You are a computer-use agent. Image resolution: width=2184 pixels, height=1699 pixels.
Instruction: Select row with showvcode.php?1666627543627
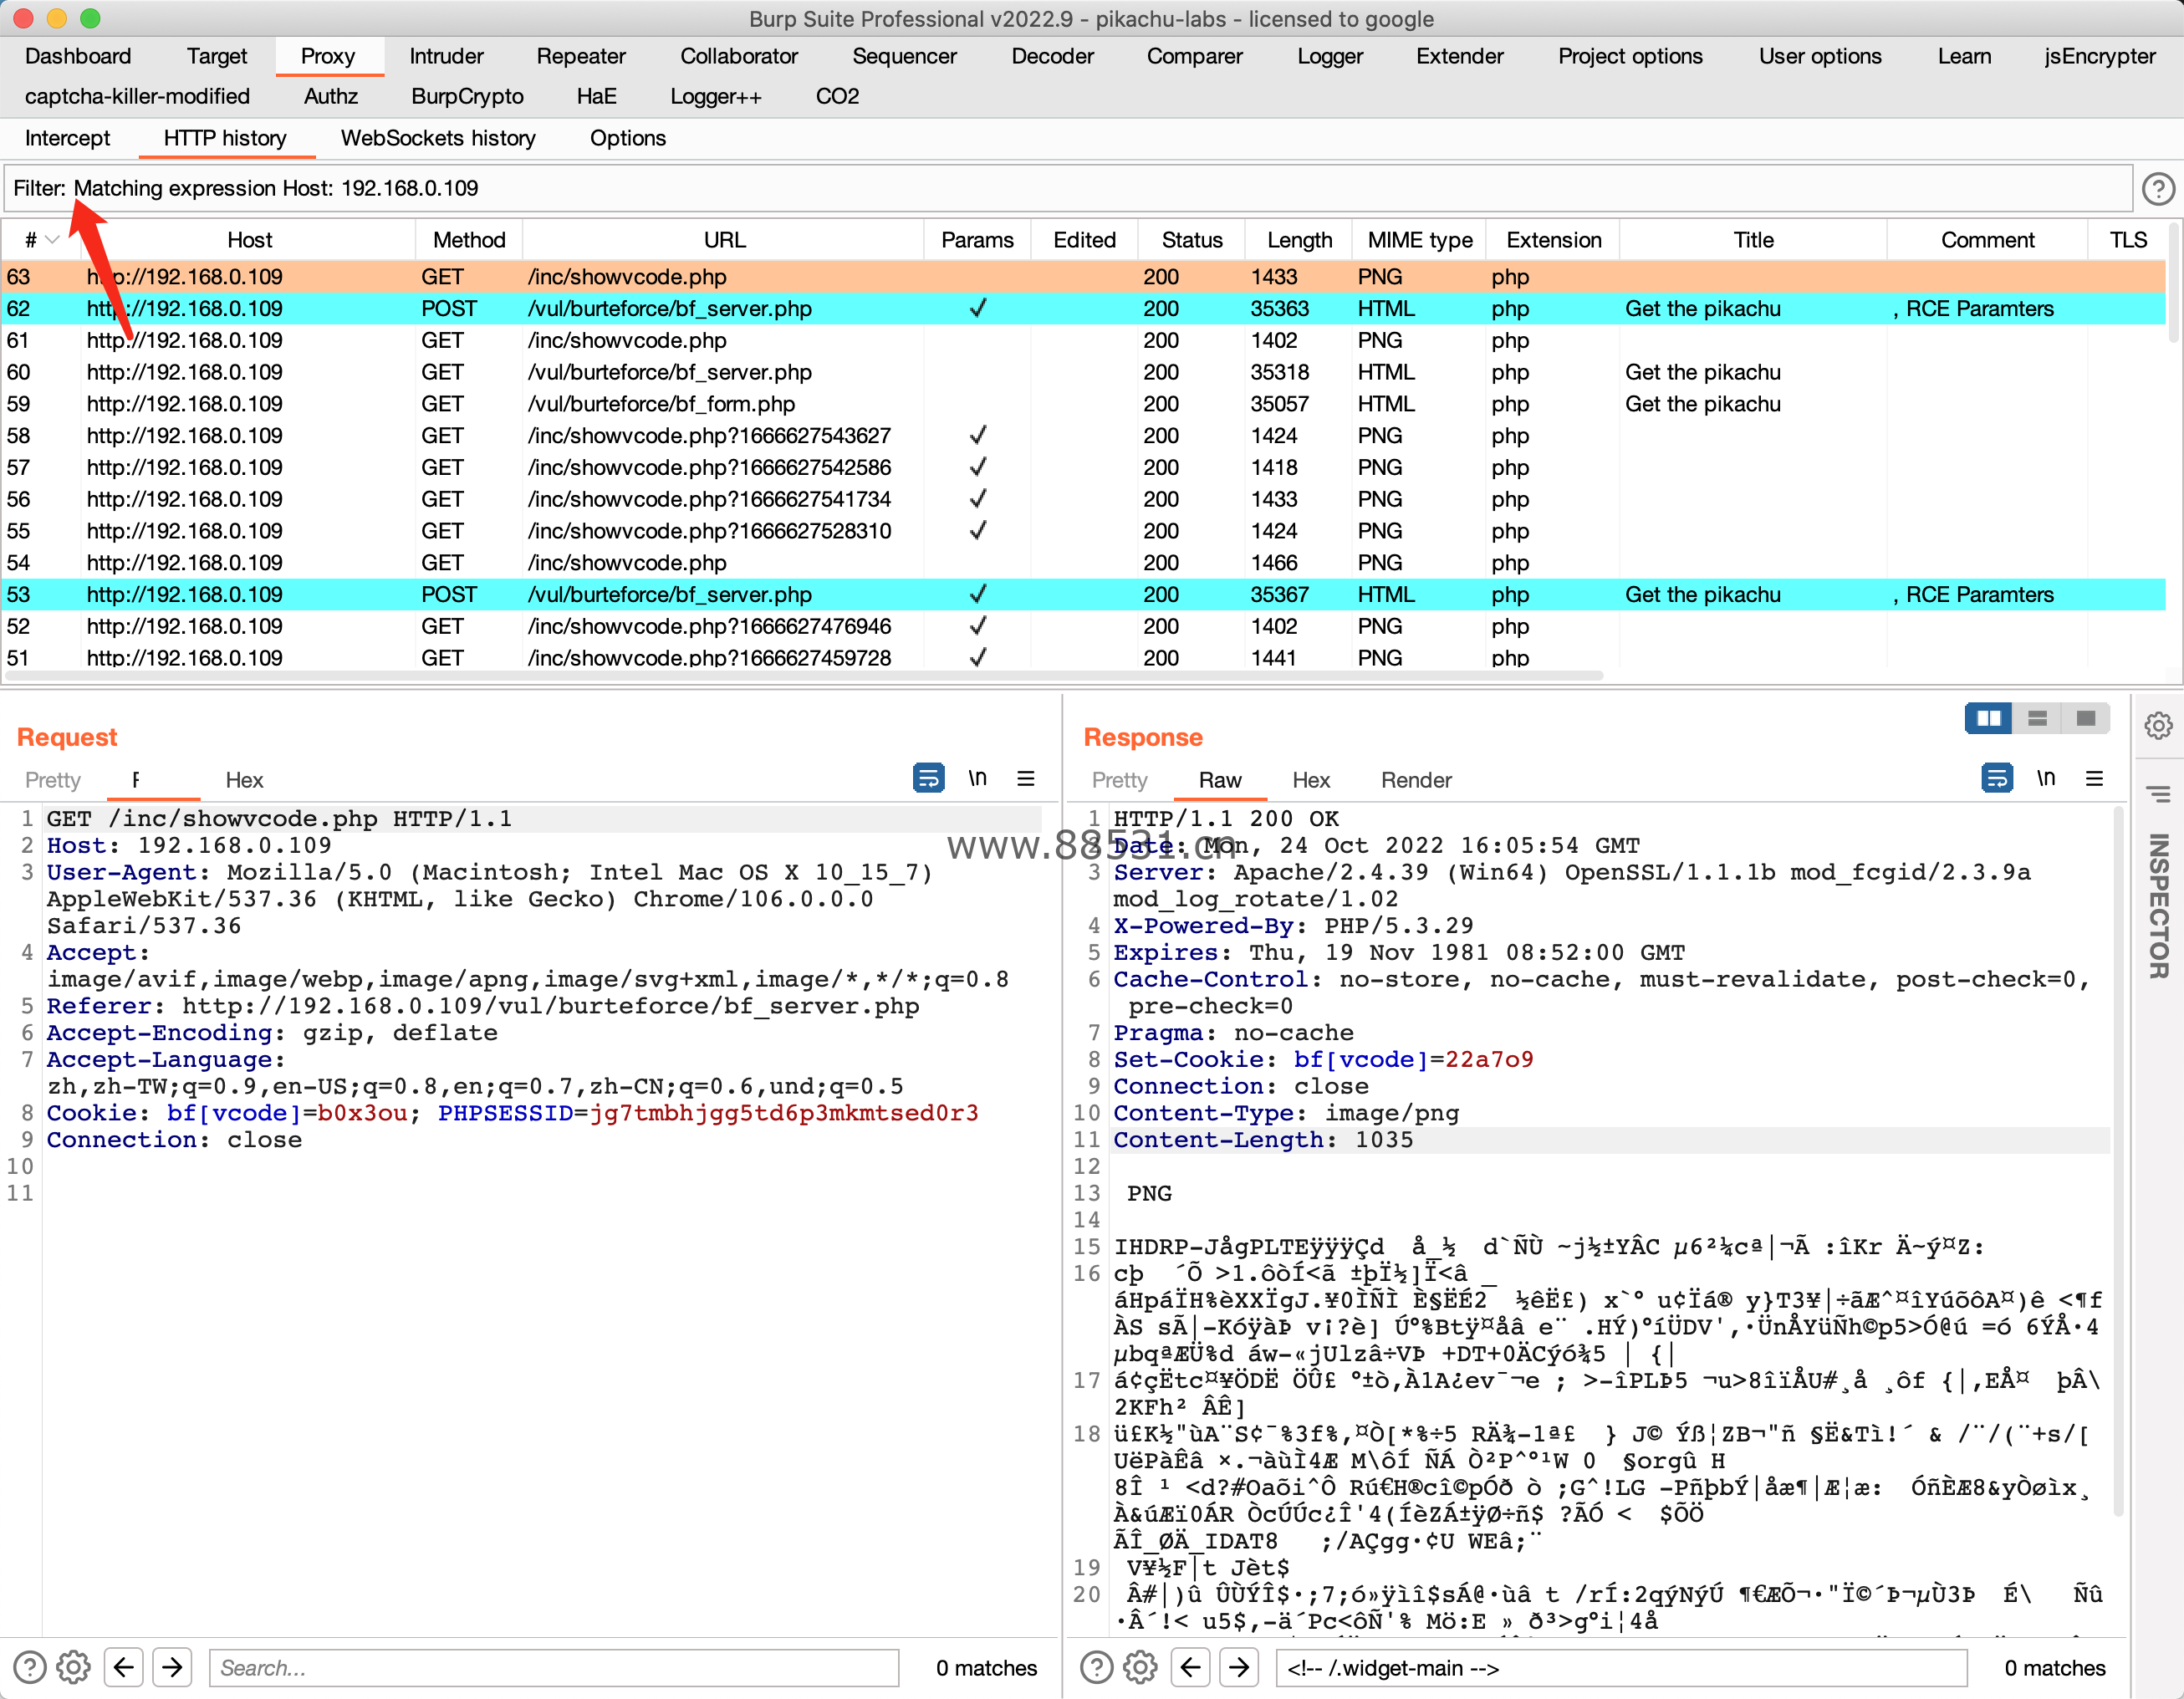[x=1084, y=436]
